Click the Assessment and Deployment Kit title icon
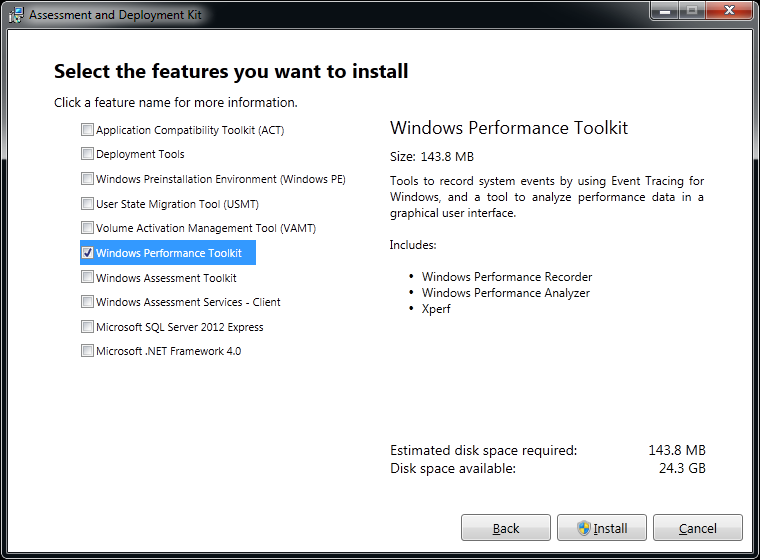 (x=16, y=15)
